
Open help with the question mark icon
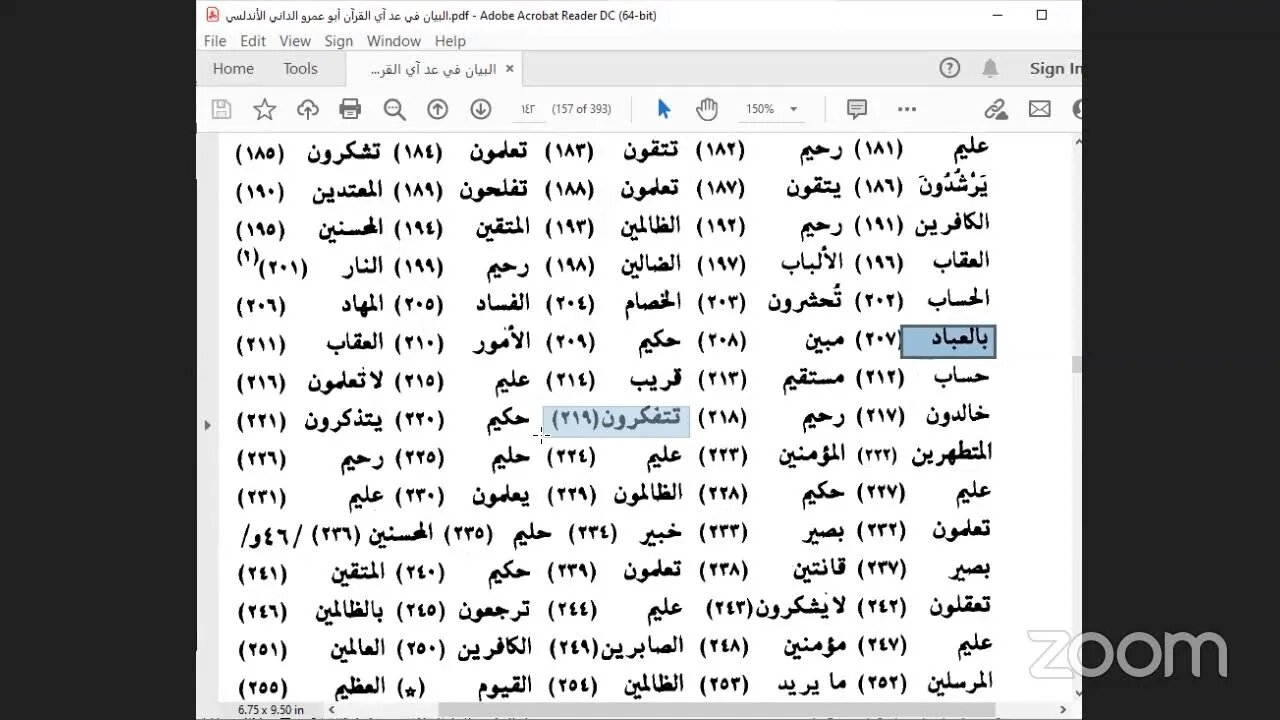(949, 68)
